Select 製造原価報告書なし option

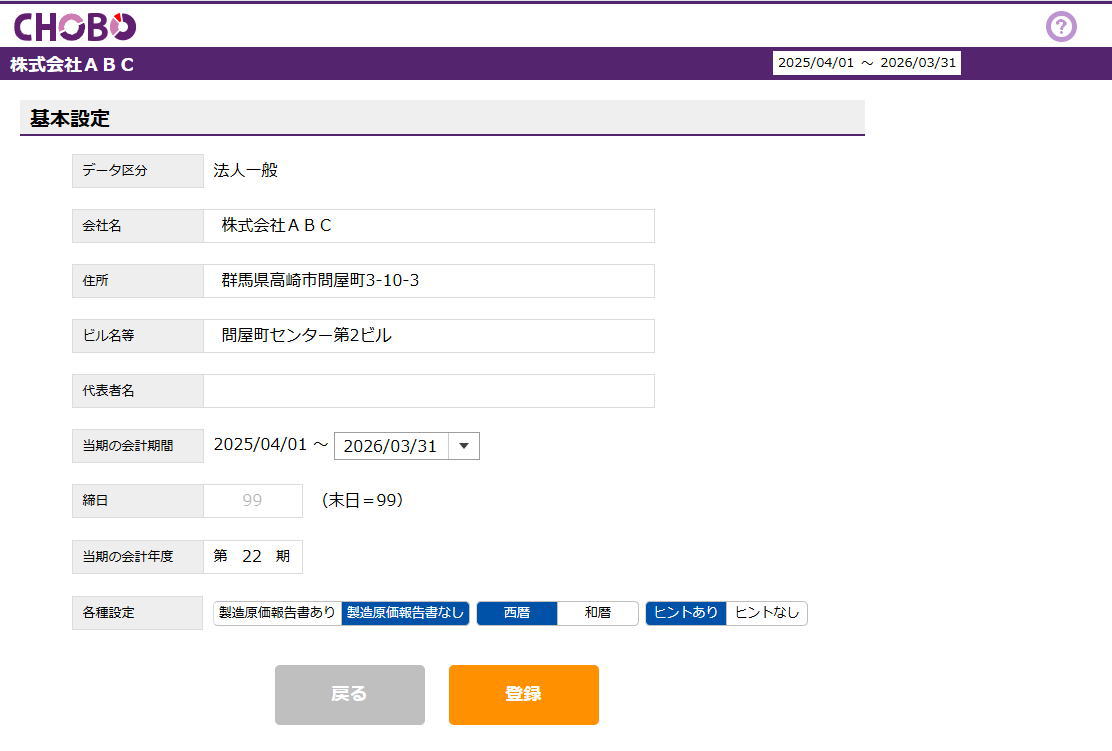(405, 613)
